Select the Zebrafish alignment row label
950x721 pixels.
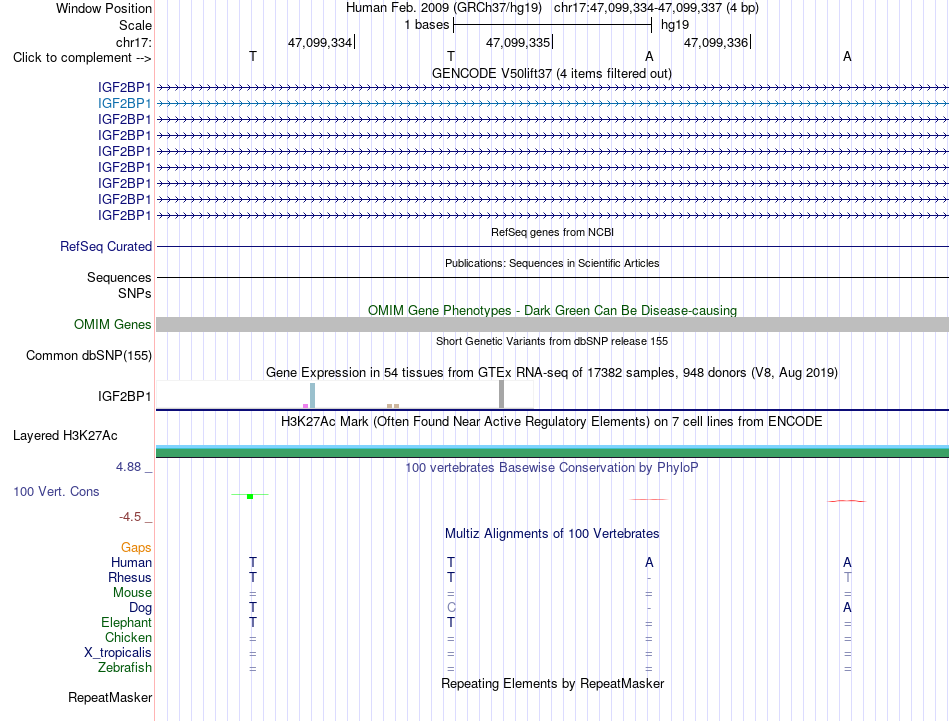coord(125,668)
